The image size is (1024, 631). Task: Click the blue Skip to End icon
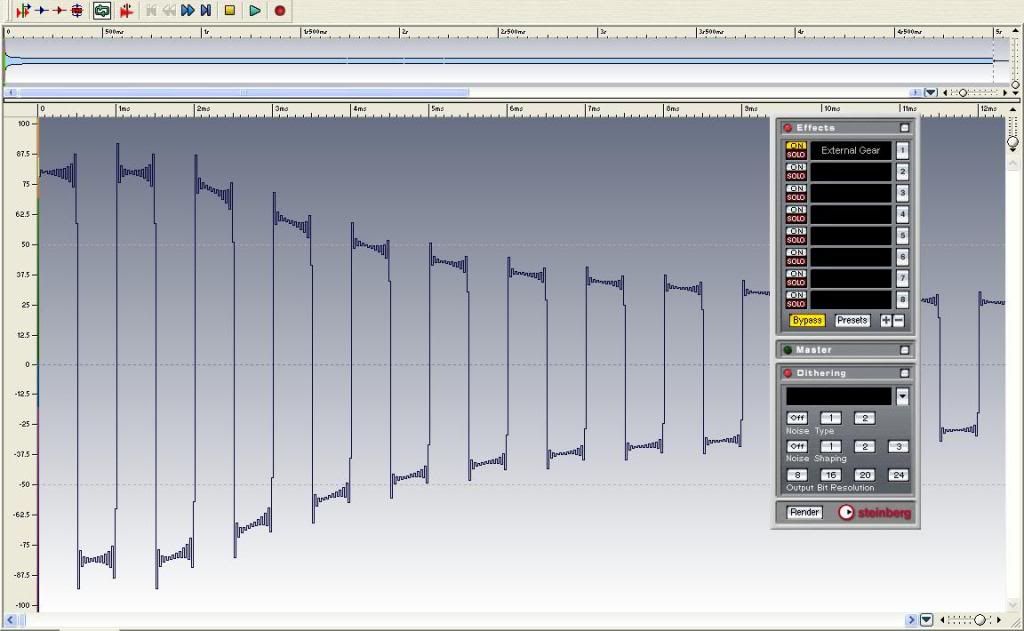tap(205, 10)
